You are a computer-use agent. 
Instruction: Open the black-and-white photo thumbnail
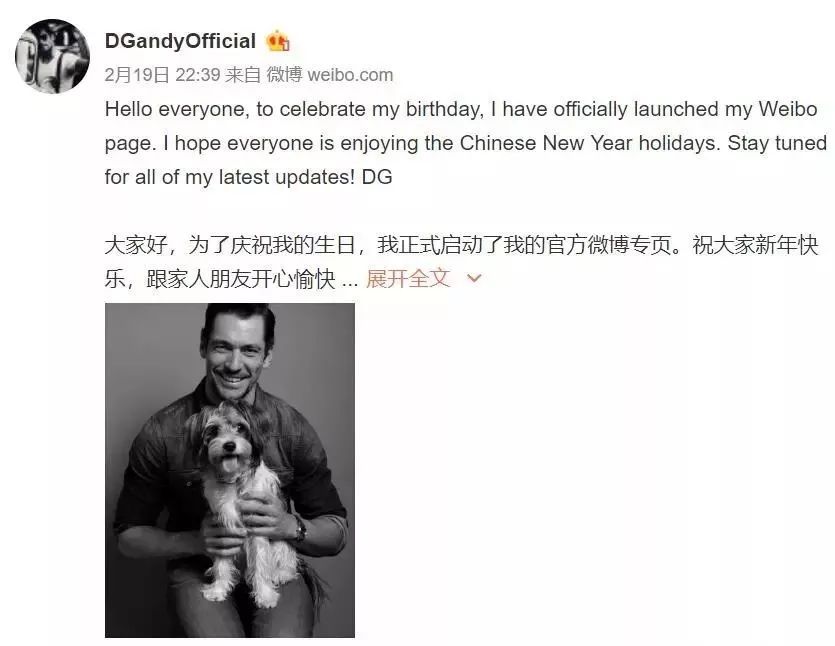coord(230,470)
